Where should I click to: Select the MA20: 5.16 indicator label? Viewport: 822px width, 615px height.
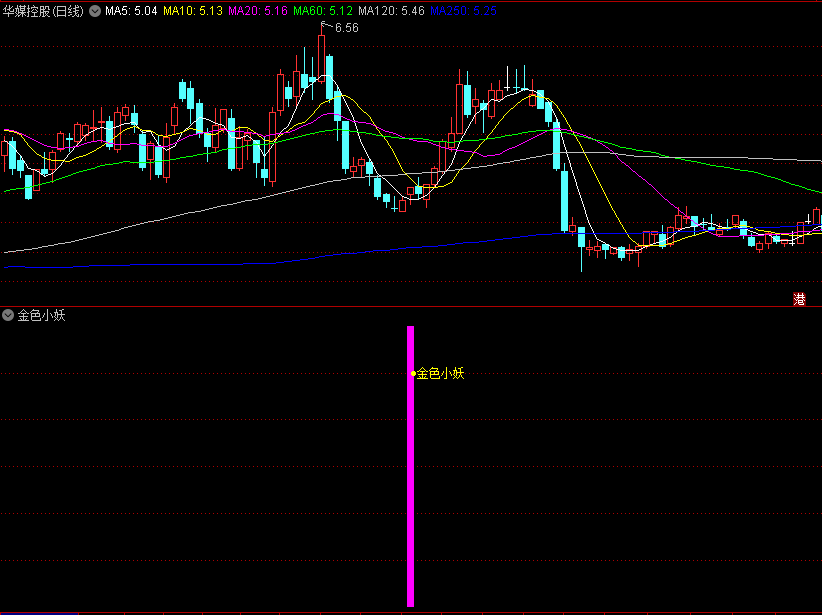258,11
